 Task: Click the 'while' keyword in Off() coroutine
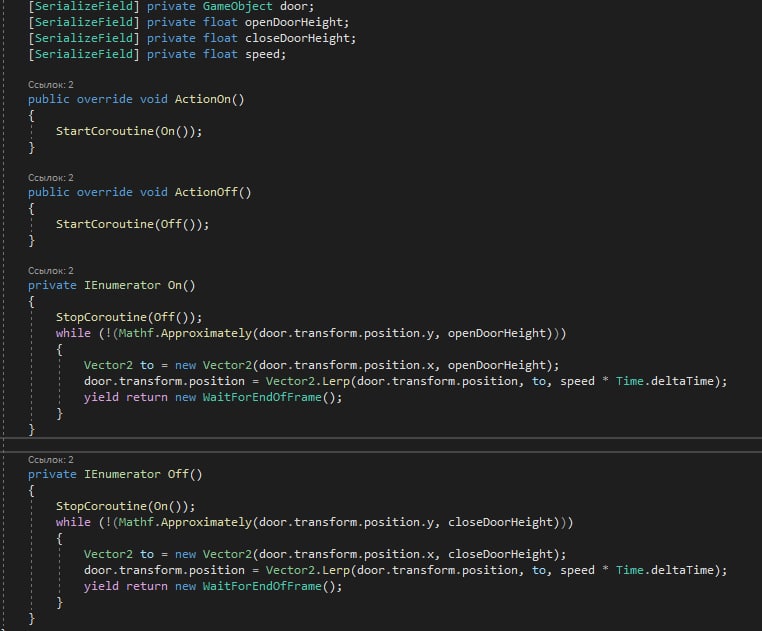(x=73, y=522)
